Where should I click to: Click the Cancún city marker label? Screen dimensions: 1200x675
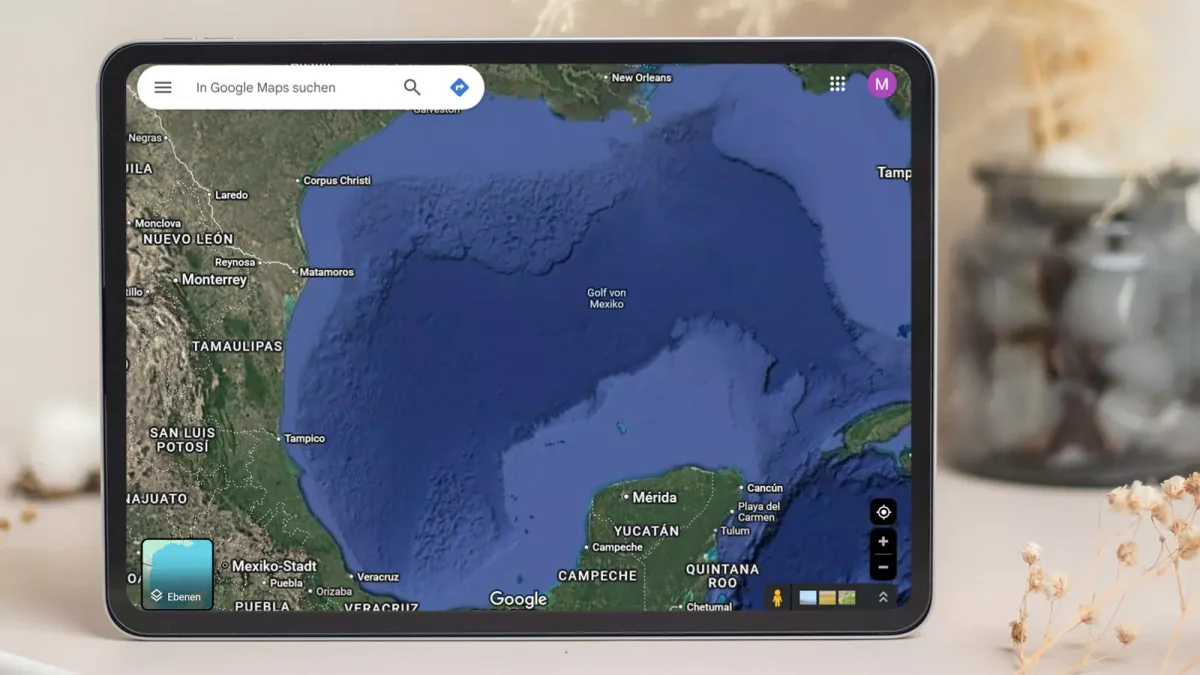(764, 488)
